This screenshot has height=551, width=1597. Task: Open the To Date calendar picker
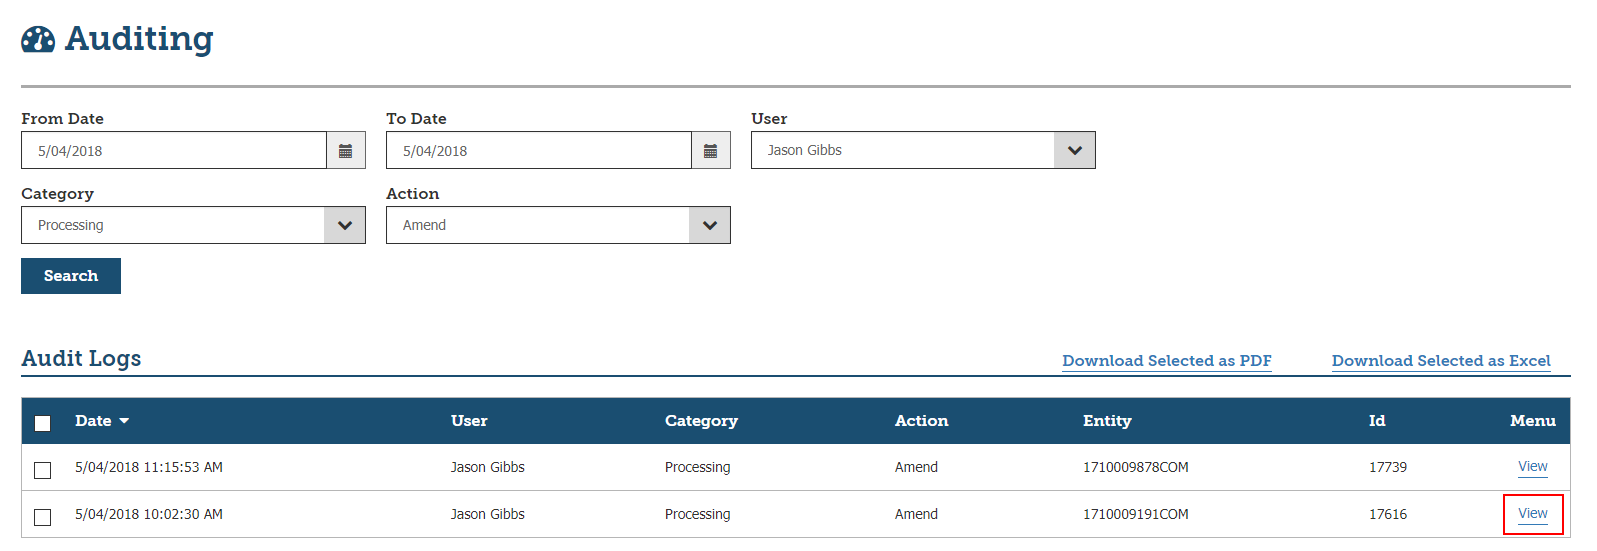click(710, 151)
